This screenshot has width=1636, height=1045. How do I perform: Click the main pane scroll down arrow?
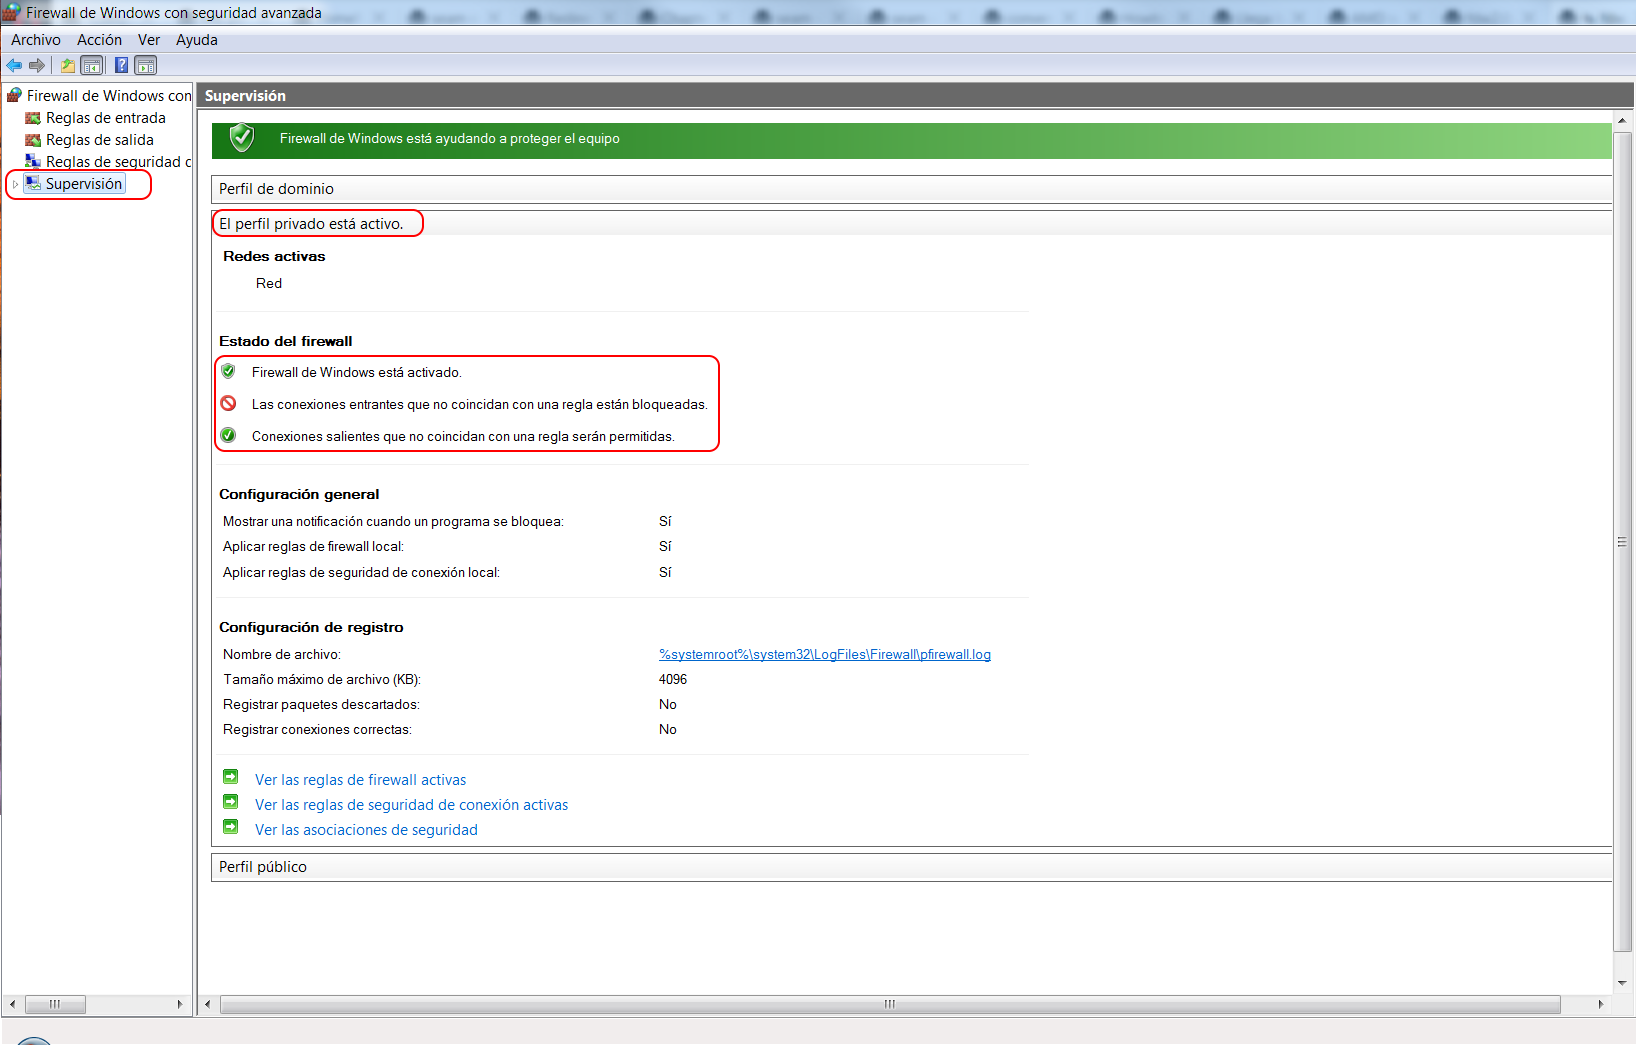click(x=1622, y=983)
